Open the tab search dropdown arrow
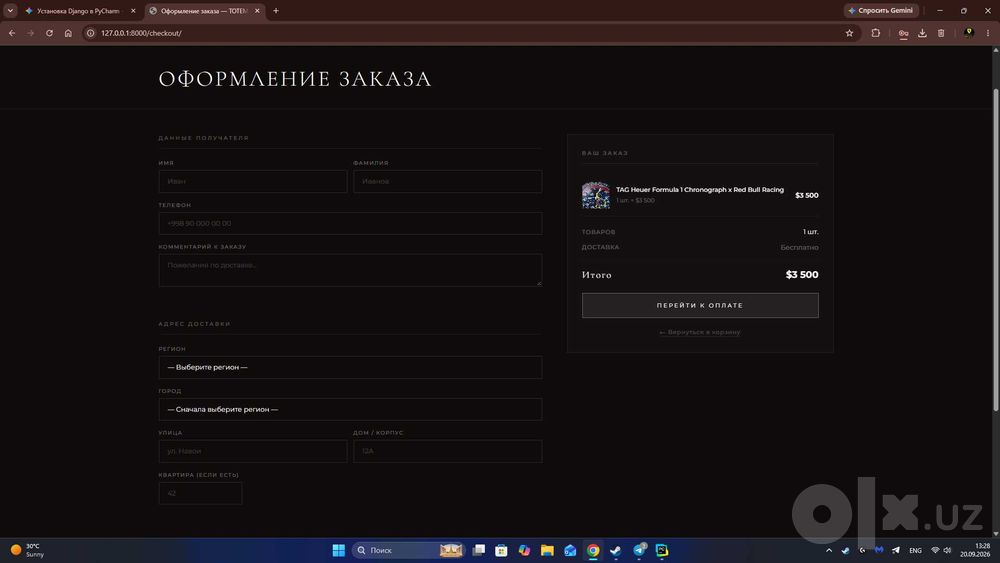Image resolution: width=1000 pixels, height=563 pixels. 10,11
